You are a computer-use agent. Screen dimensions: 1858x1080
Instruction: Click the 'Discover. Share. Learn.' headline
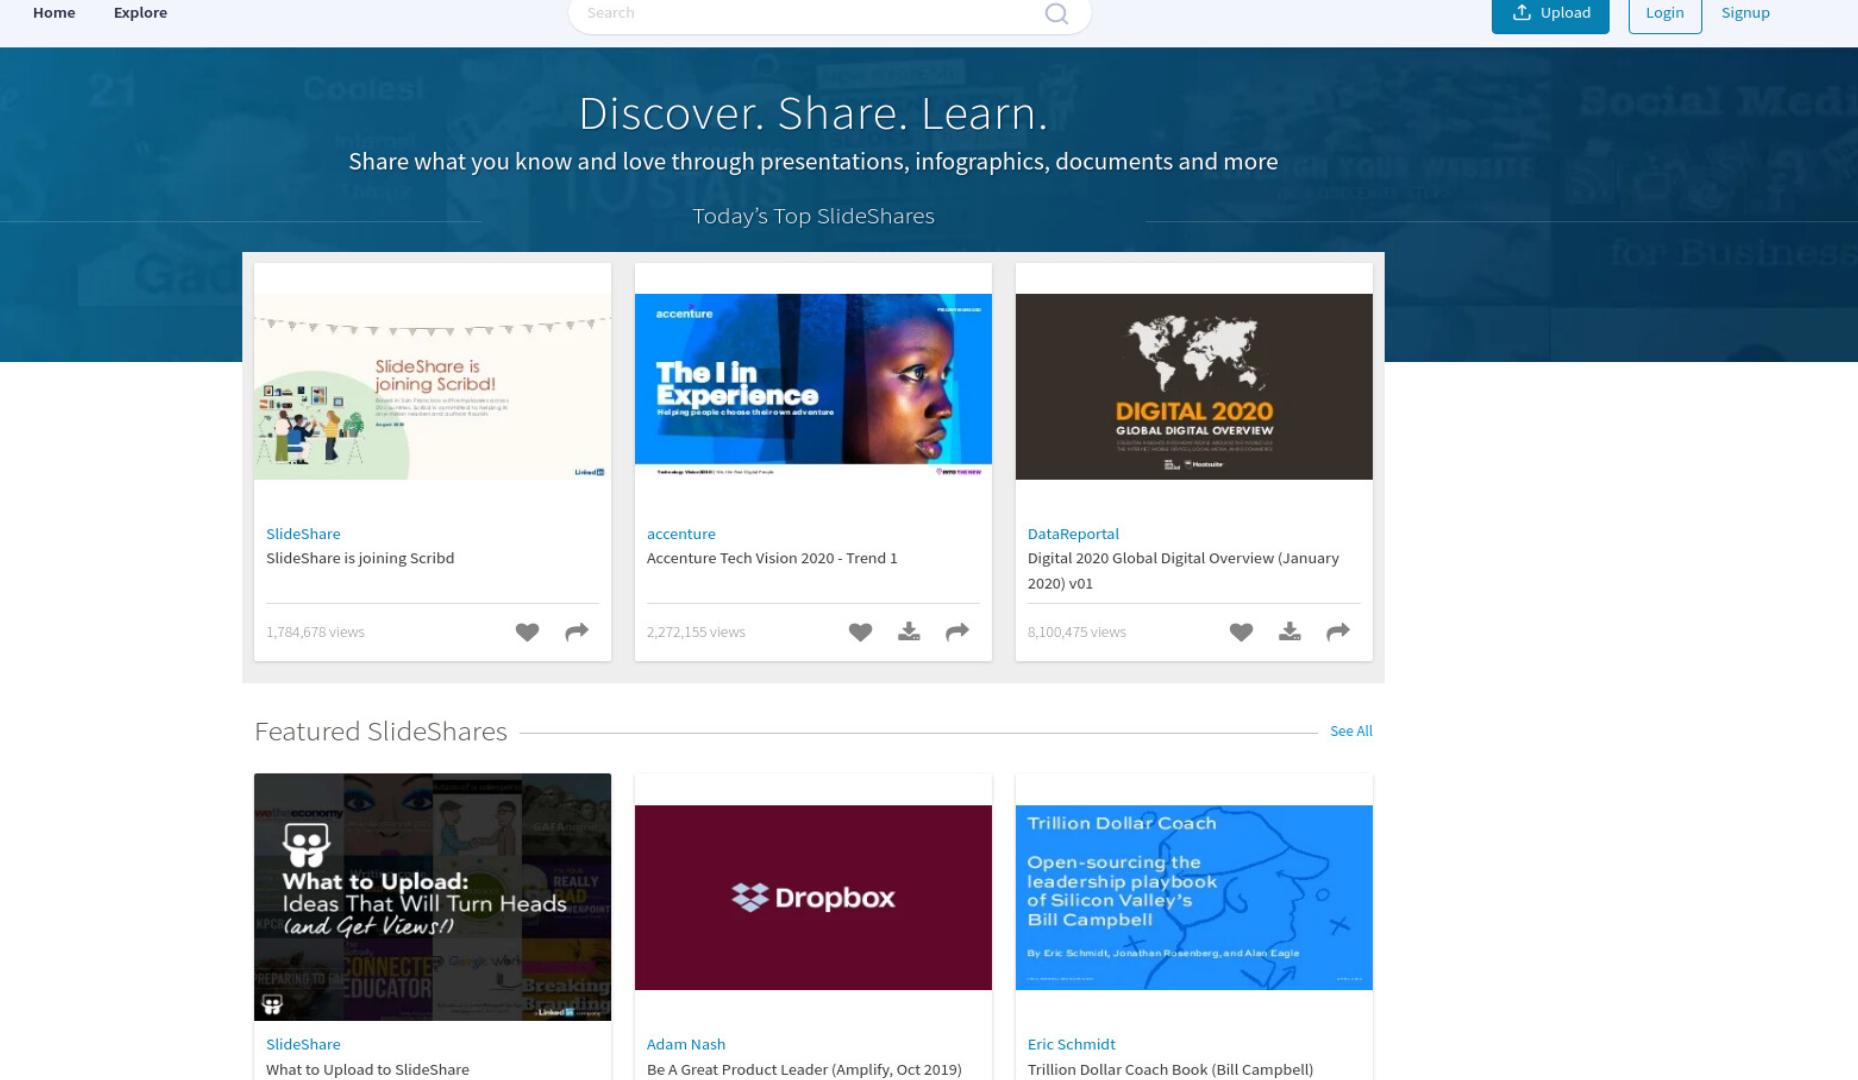pos(813,113)
